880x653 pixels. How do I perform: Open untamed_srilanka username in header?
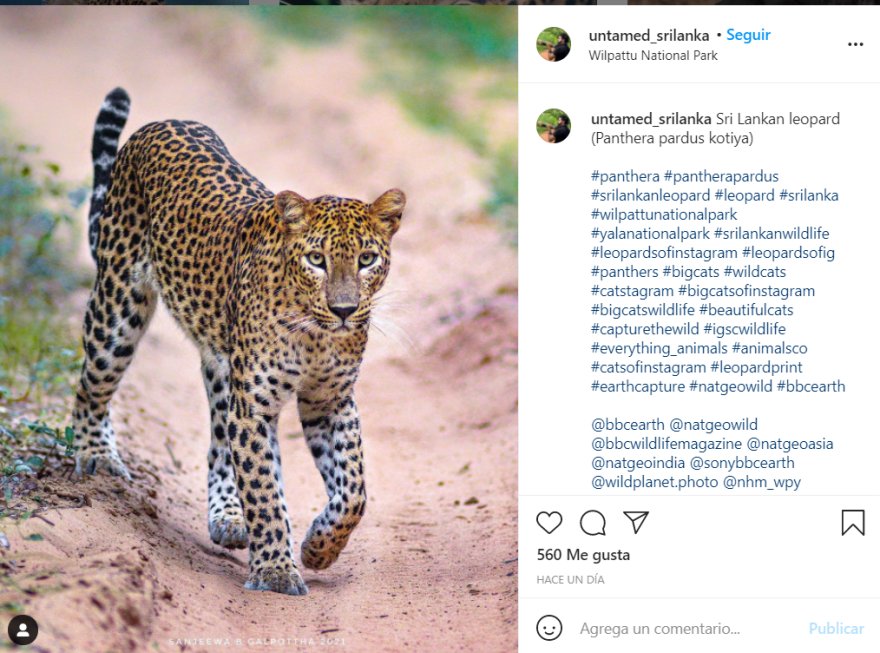[x=648, y=35]
